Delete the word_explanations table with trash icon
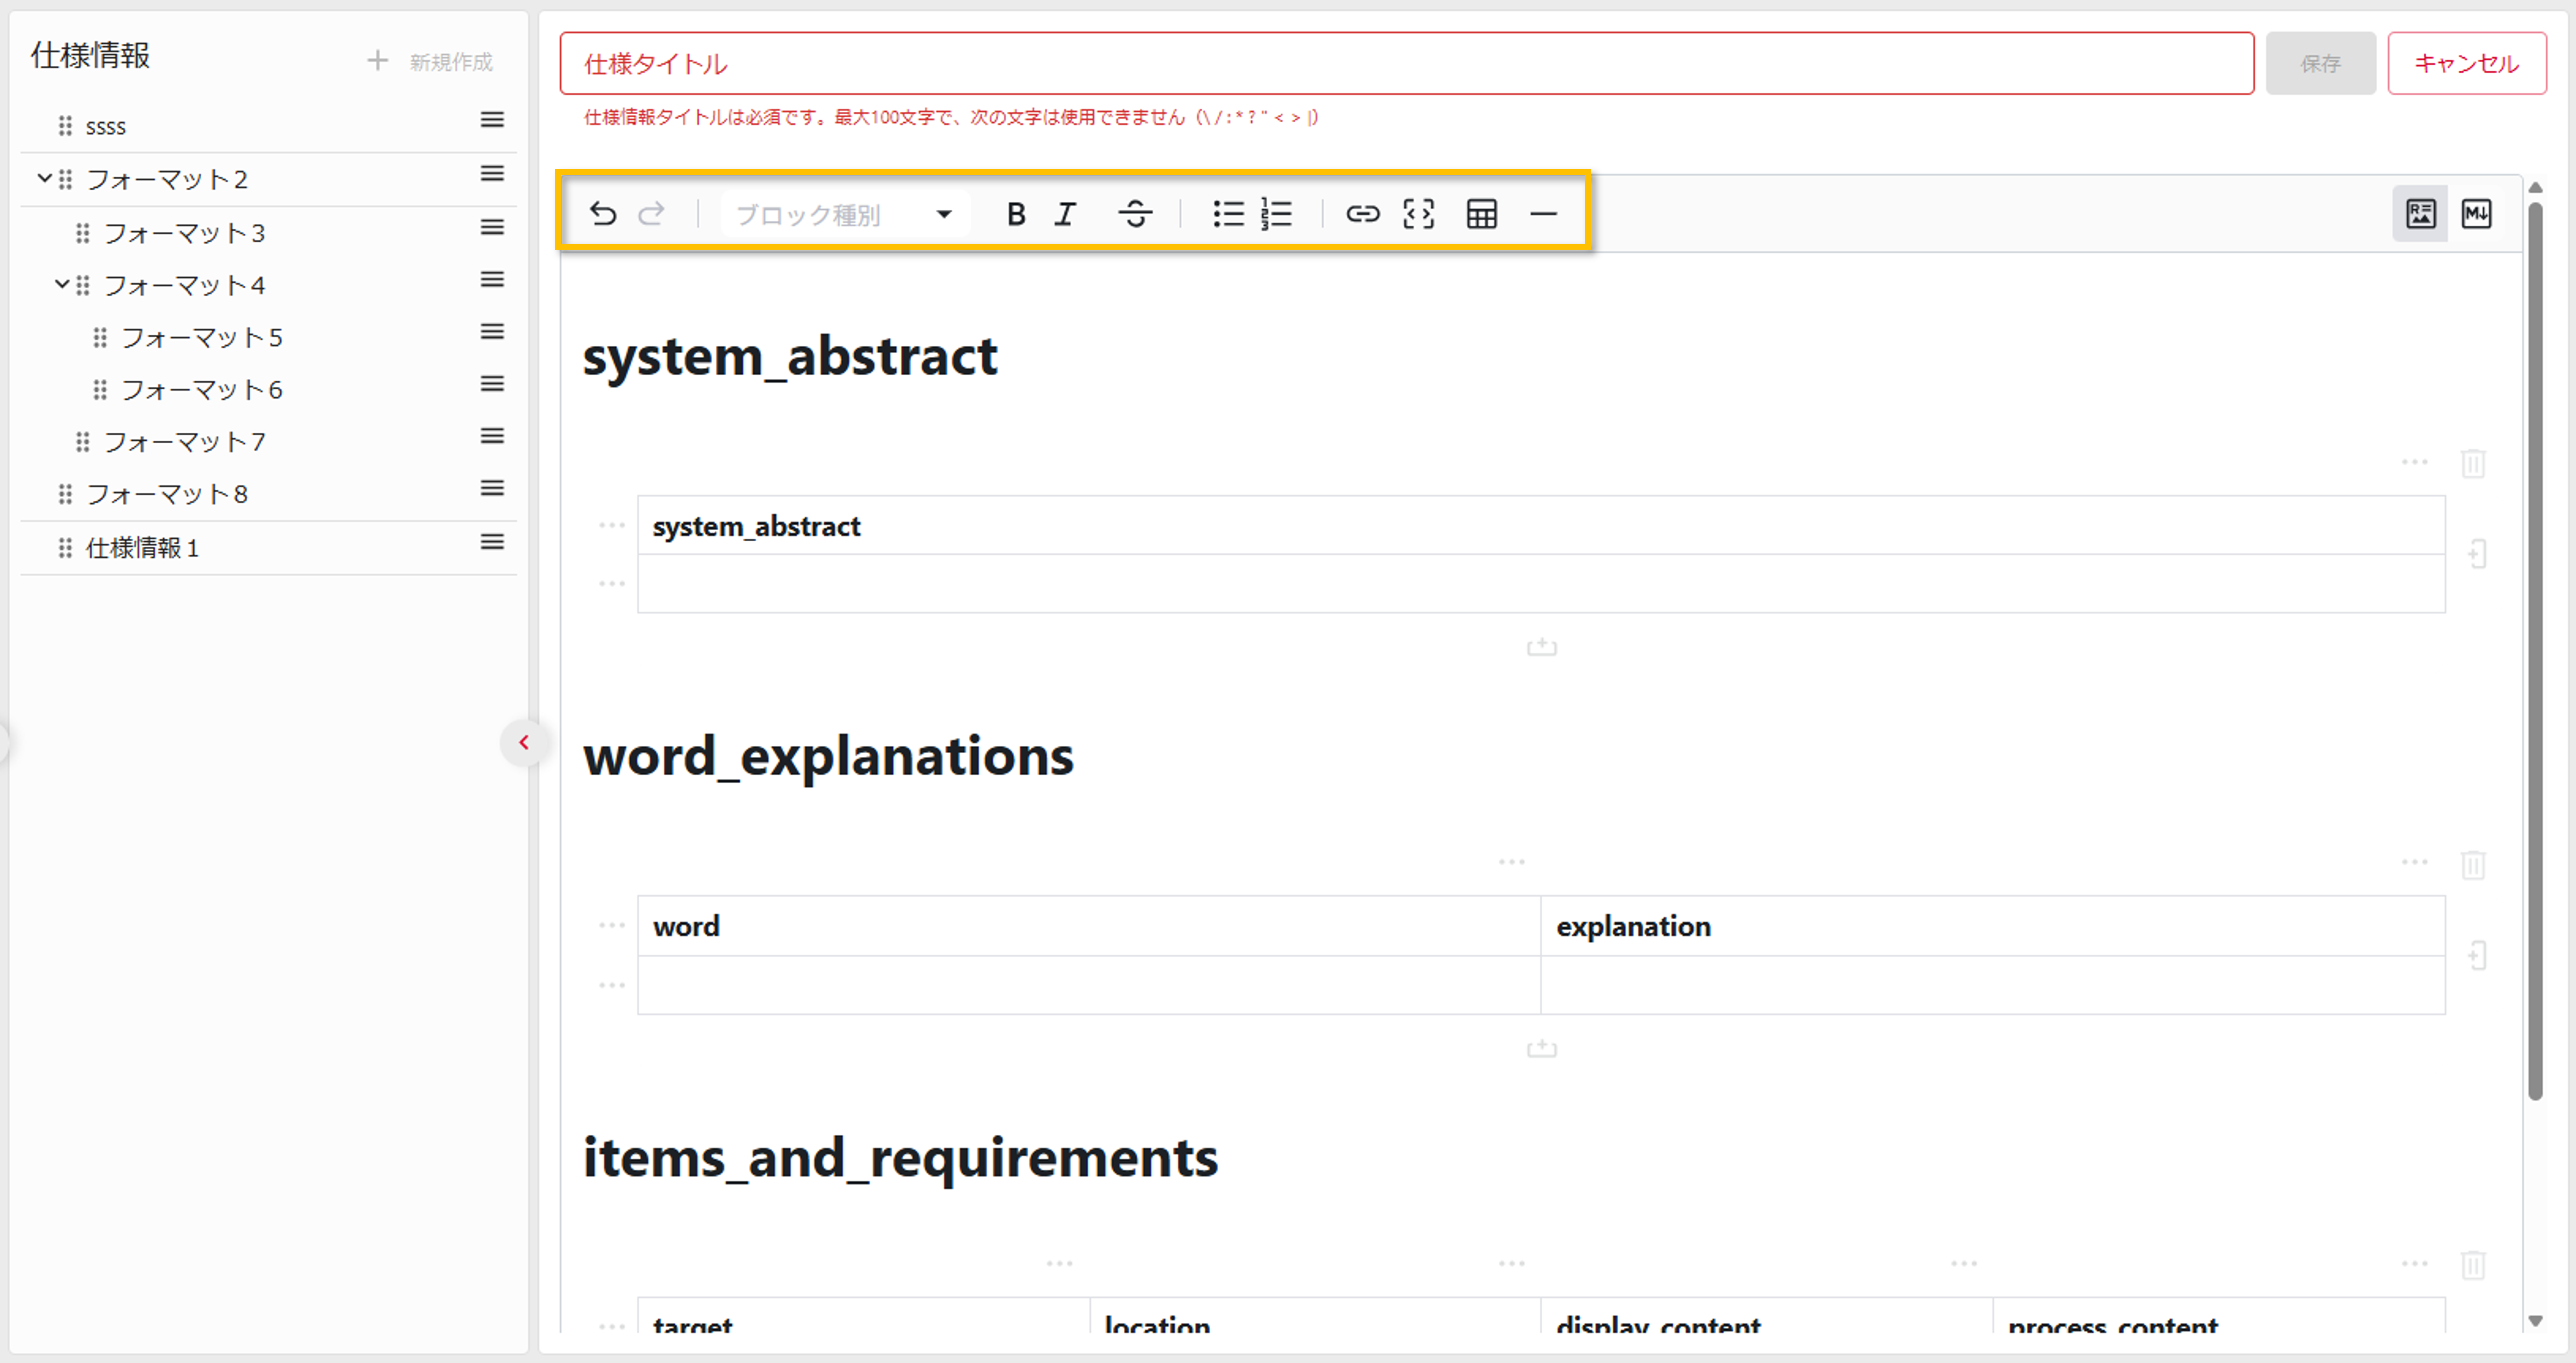 2473,865
